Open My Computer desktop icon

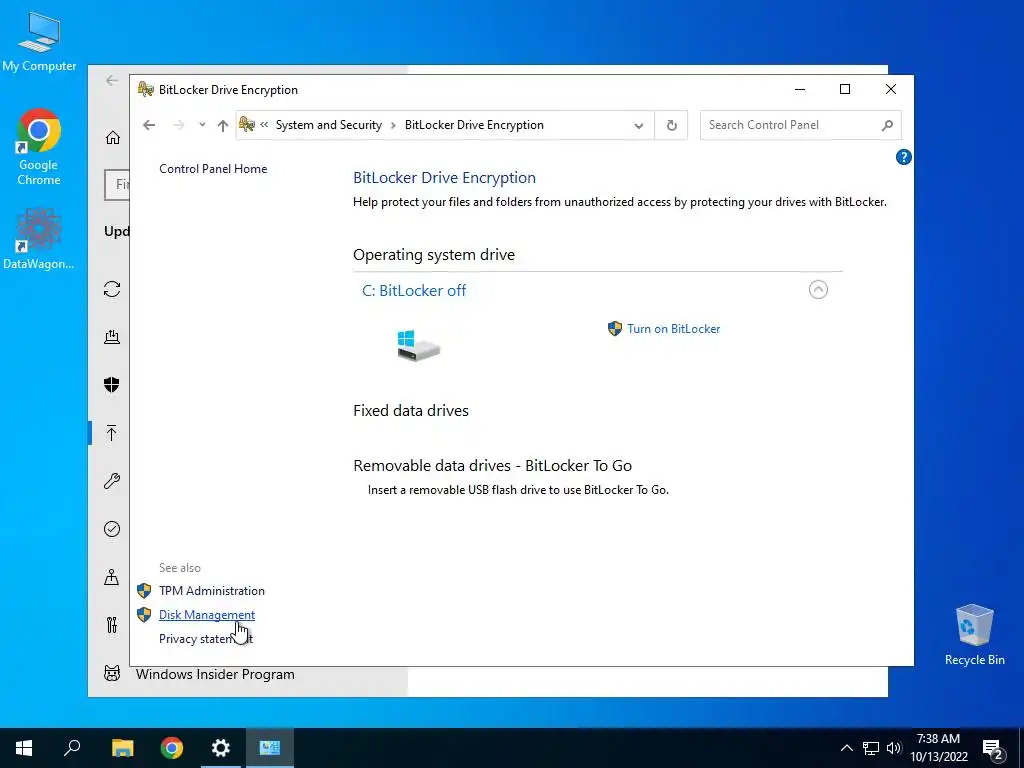point(39,42)
